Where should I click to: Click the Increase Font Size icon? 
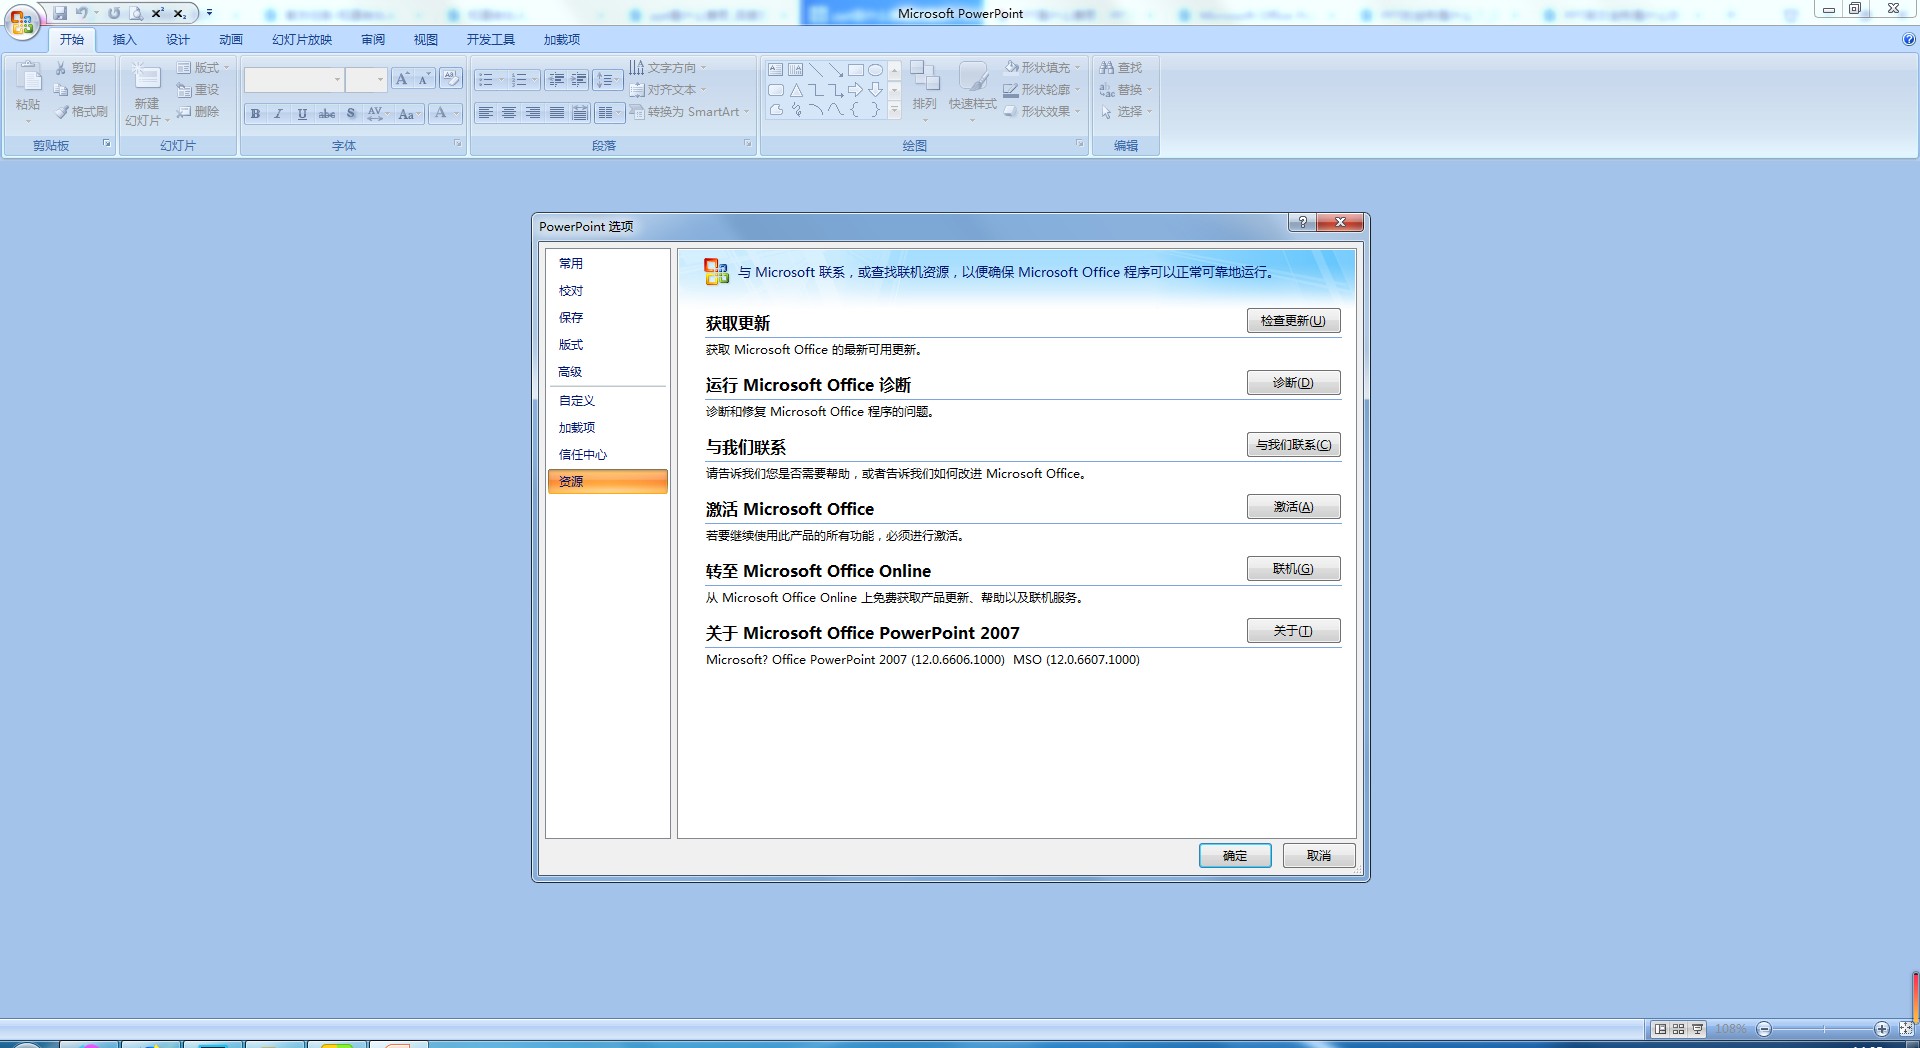402,79
